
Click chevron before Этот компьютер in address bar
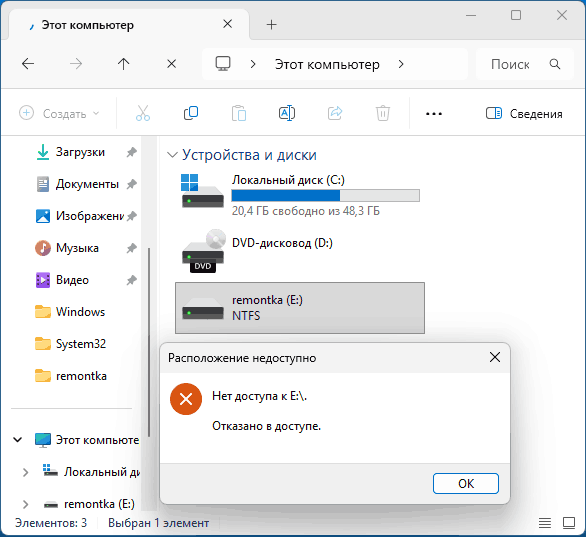pos(253,64)
